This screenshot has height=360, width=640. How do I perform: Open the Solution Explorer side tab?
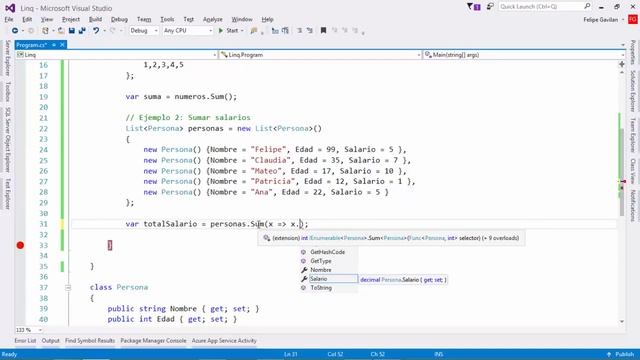[x=633, y=92]
